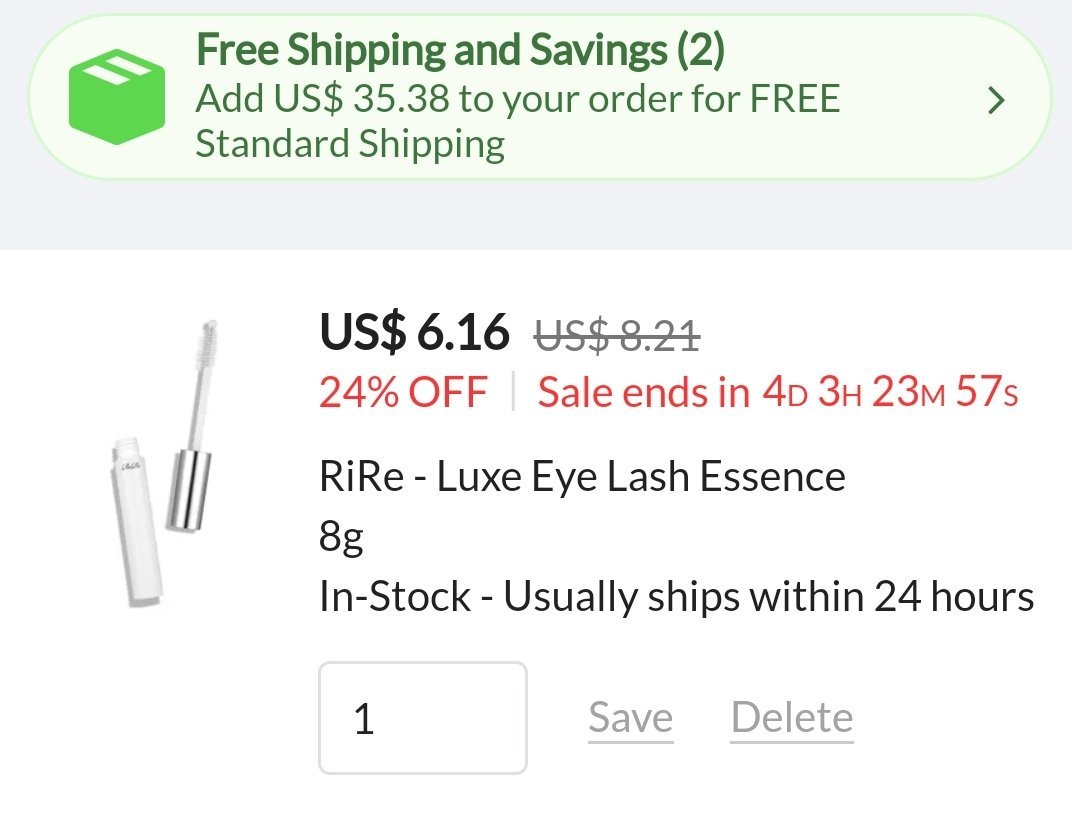Click the Standard Shipping text in banner
The image size is (1072, 815).
350,144
